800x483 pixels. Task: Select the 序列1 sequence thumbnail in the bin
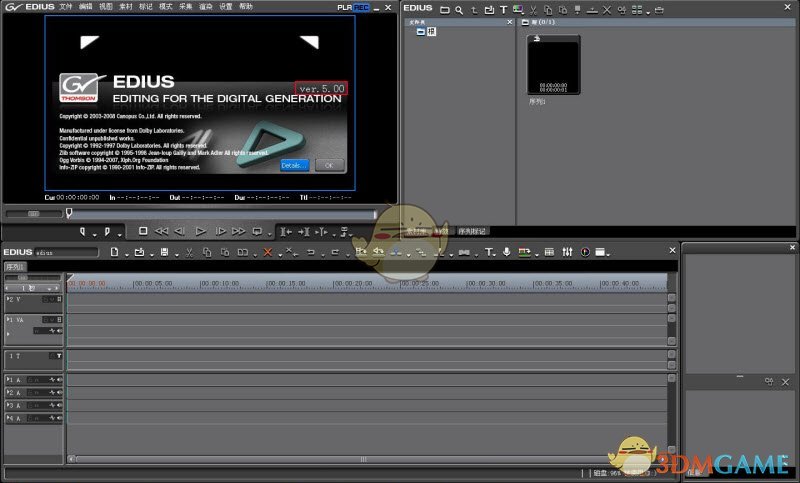554,64
